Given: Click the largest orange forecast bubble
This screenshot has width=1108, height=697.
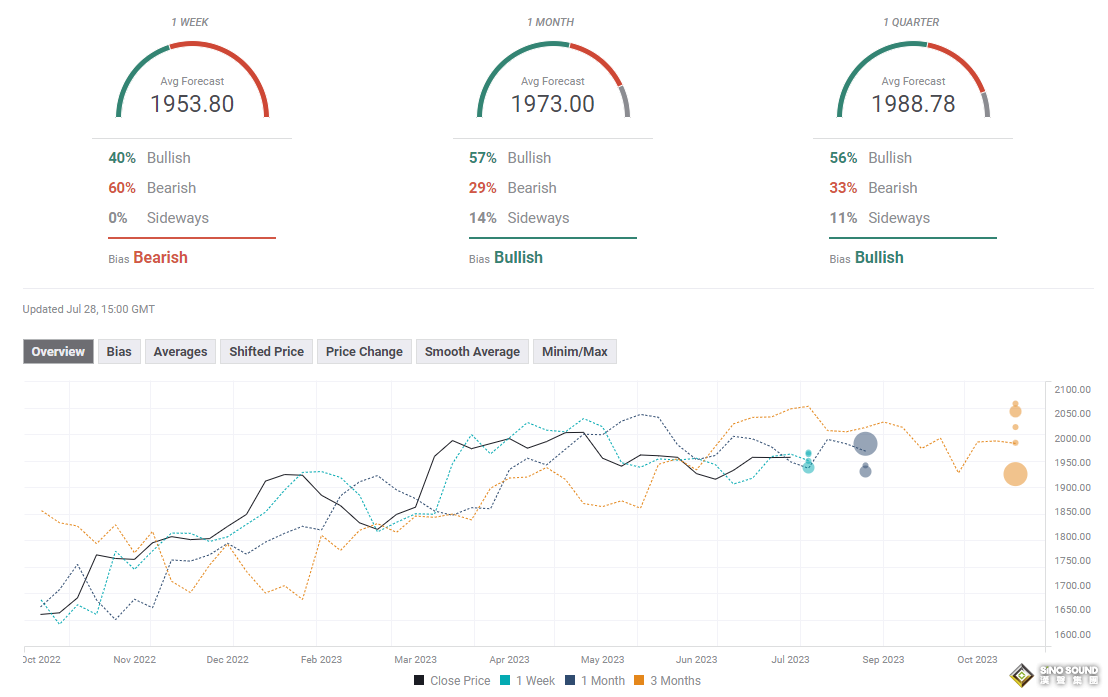Looking at the screenshot, I should click(1015, 475).
